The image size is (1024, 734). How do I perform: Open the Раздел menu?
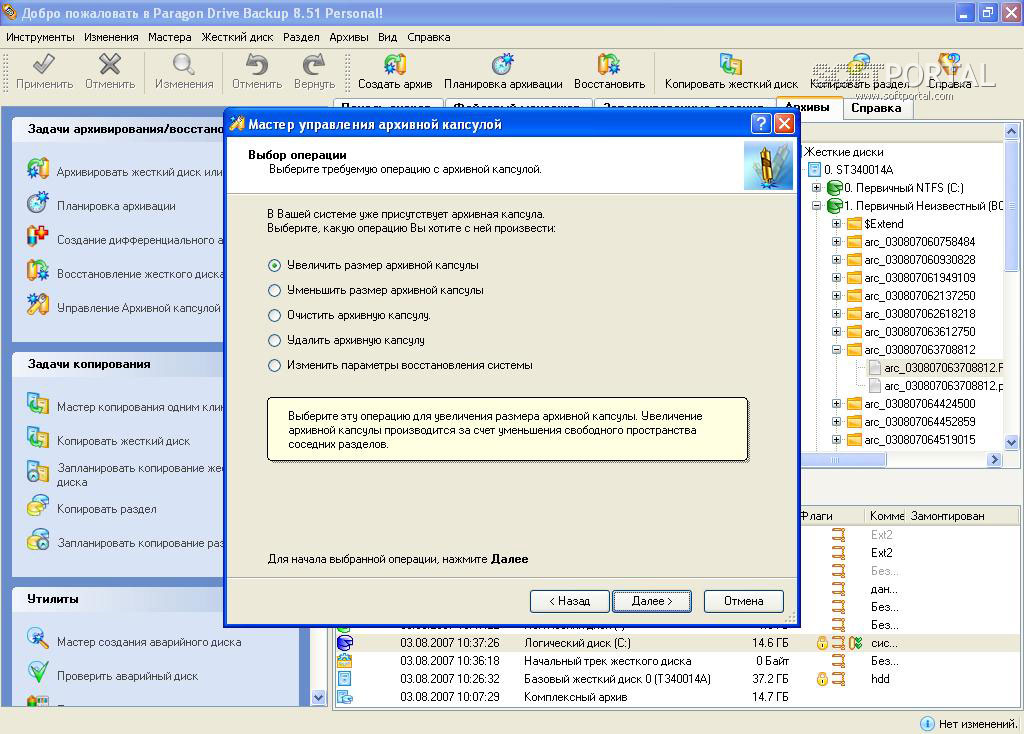[x=301, y=37]
